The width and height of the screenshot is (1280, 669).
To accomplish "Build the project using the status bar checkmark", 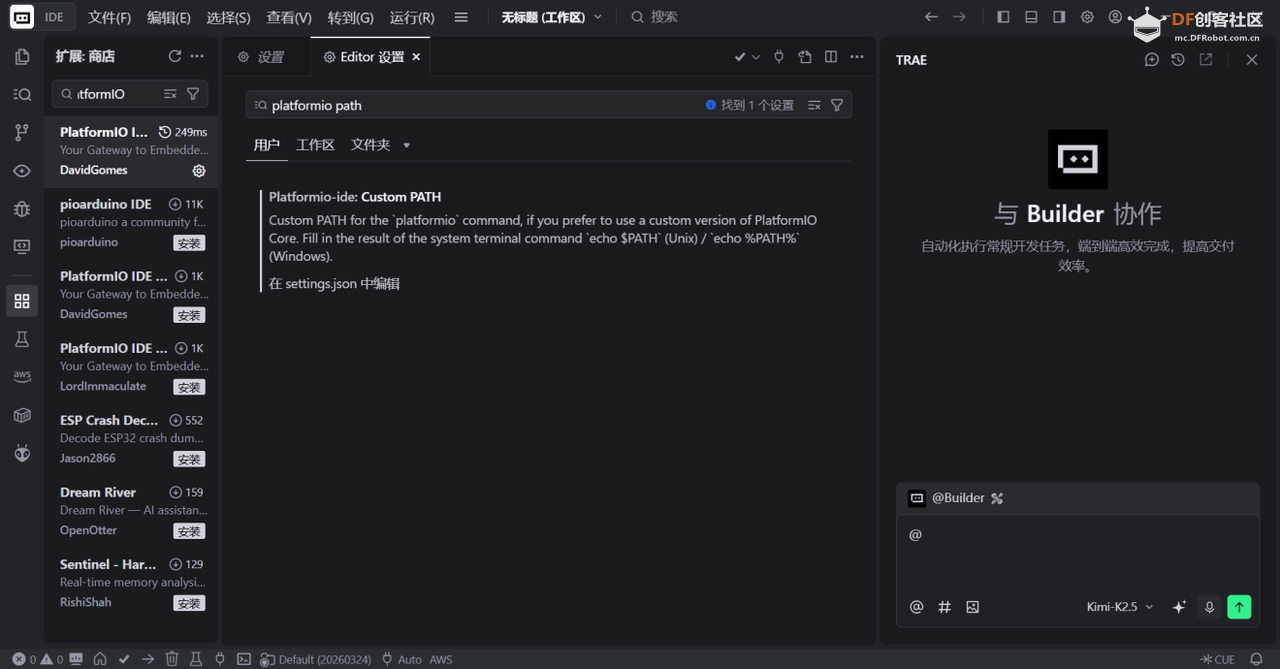I will click(x=124, y=659).
